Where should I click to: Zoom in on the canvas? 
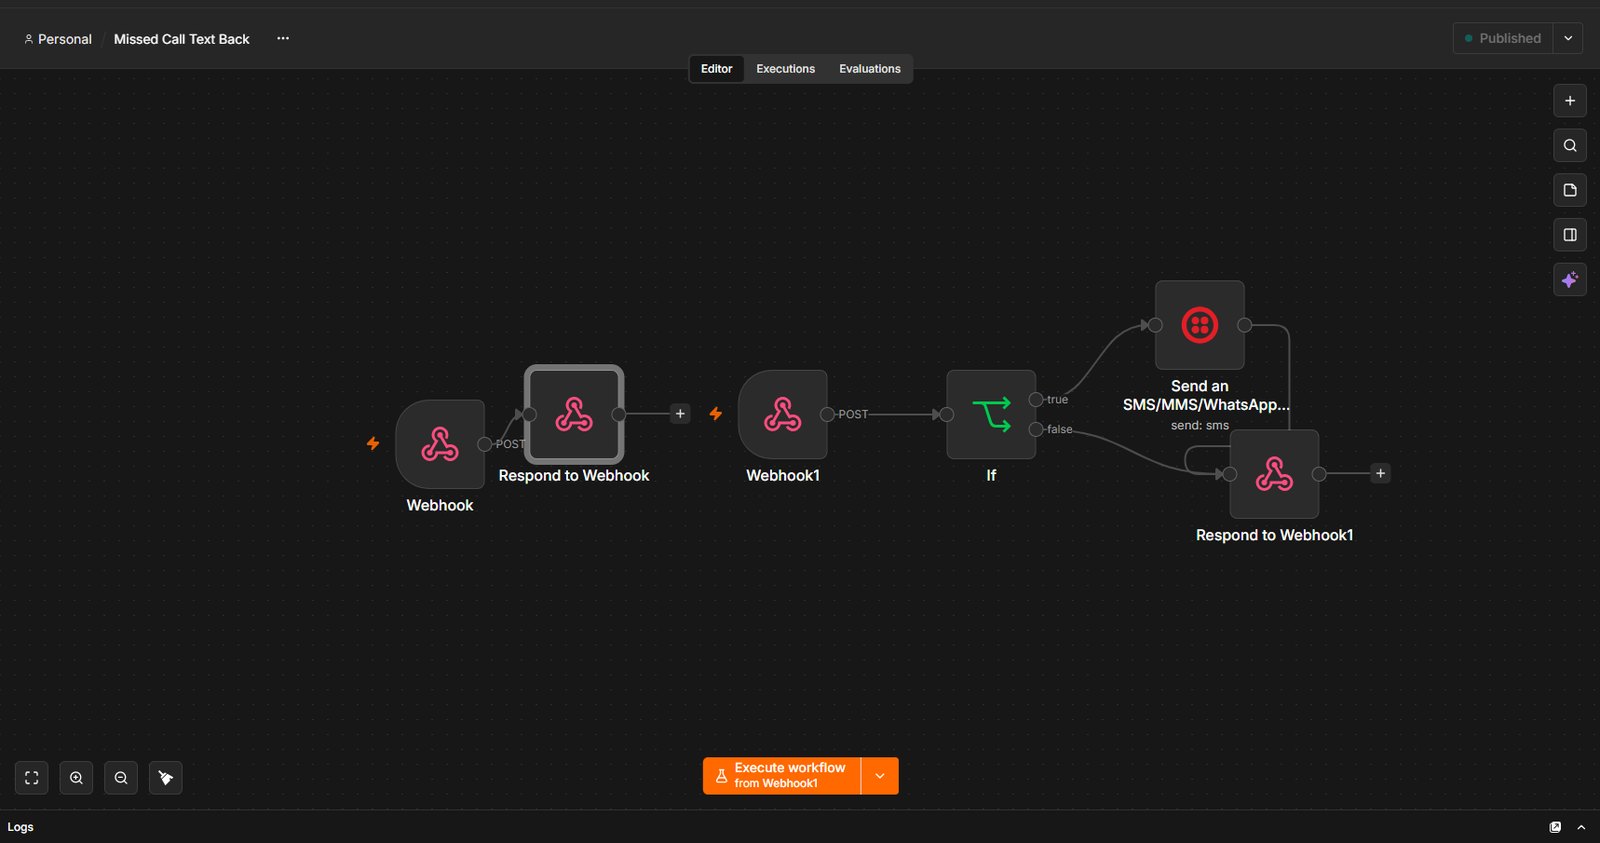click(x=76, y=778)
